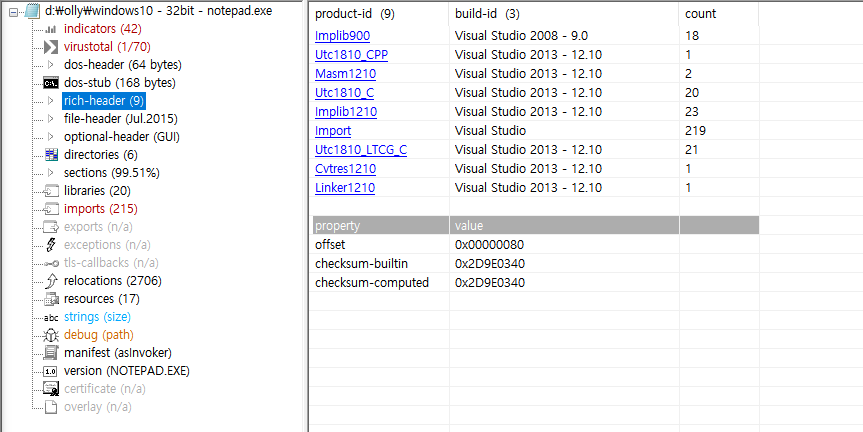Click the manifest document icon
Image resolution: width=863 pixels, height=432 pixels.
51,353
